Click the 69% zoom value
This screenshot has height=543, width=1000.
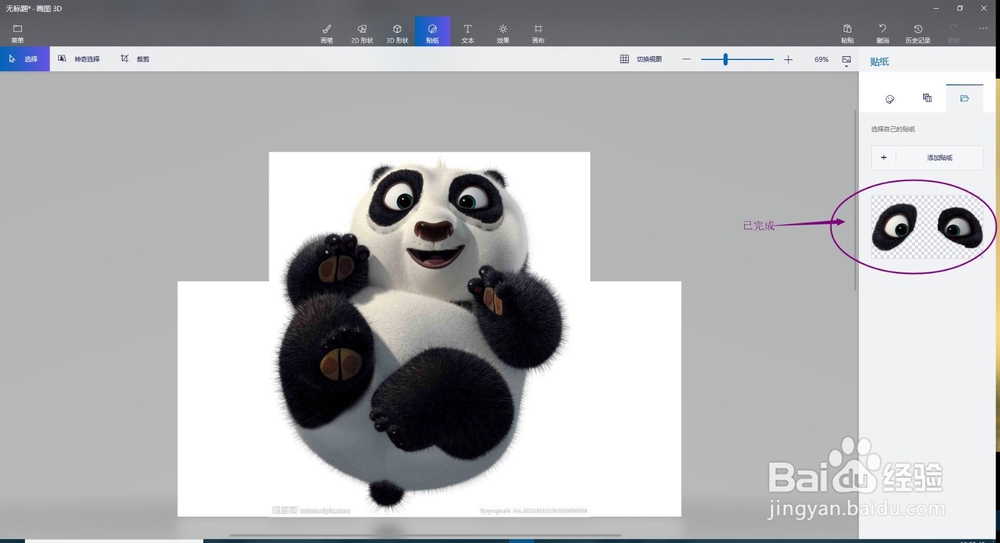click(821, 59)
